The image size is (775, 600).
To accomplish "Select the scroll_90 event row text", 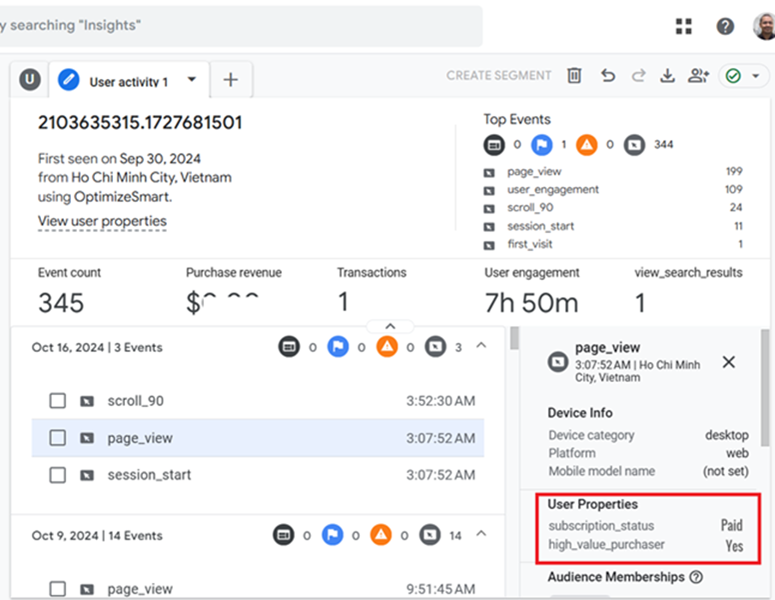I will click(x=135, y=401).
